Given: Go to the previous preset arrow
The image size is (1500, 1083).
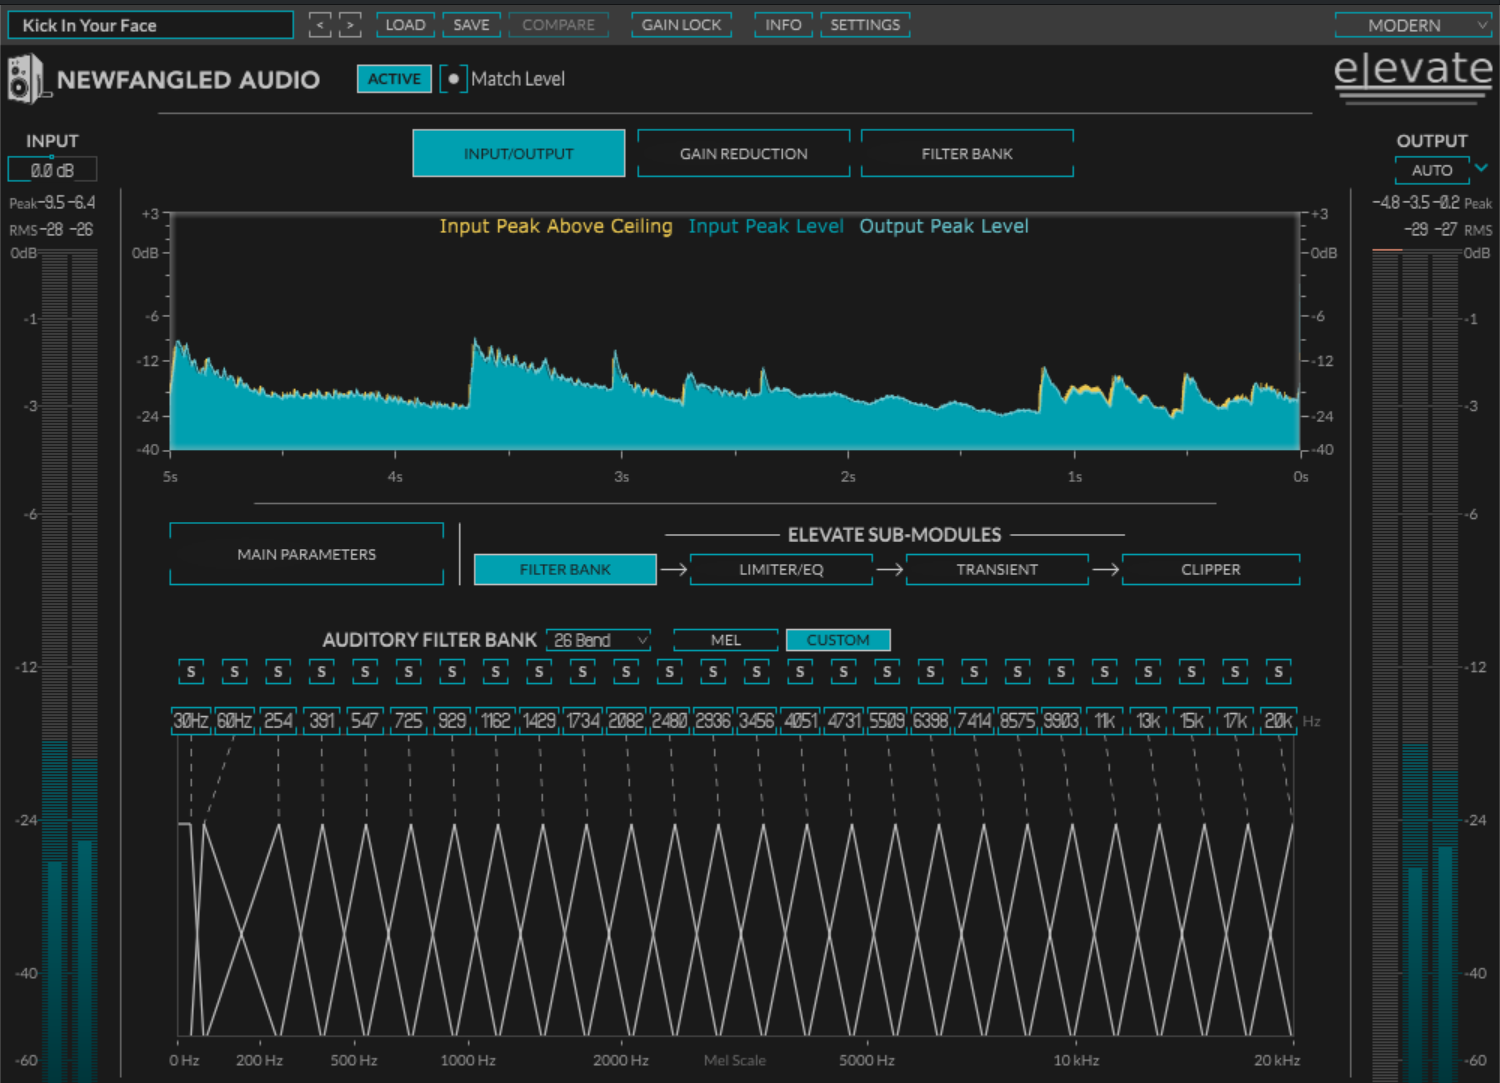Looking at the screenshot, I should (x=320, y=25).
